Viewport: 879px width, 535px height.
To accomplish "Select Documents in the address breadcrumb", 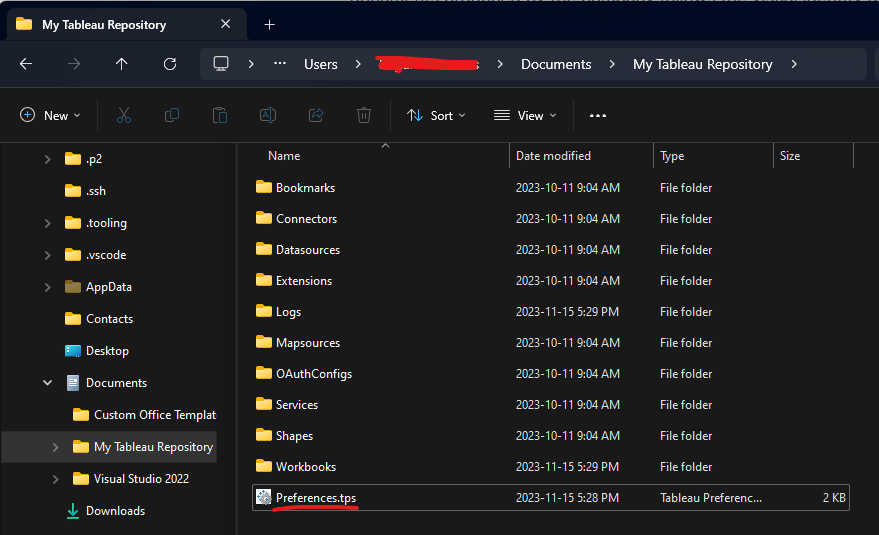I will click(x=556, y=64).
